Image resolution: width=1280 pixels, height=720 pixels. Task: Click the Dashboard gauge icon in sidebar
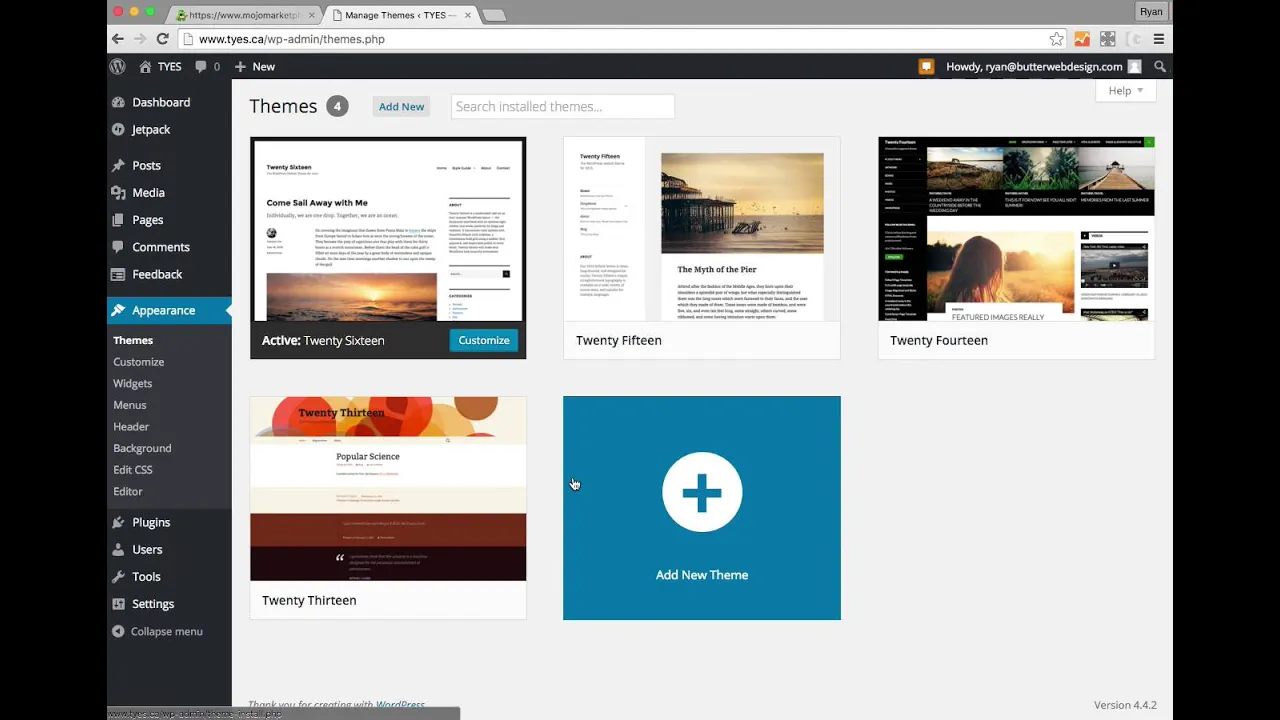[119, 102]
